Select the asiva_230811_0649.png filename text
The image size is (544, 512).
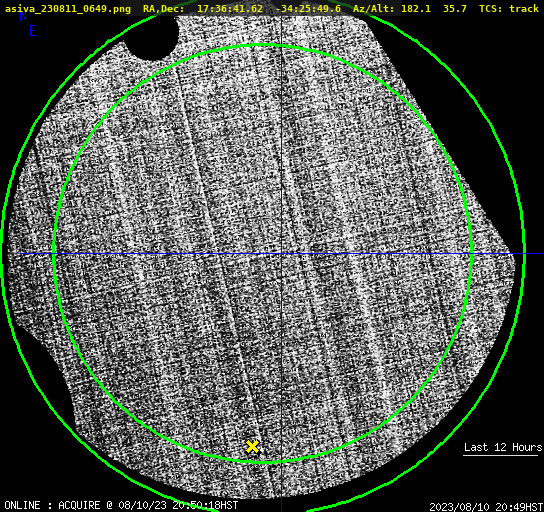[x=68, y=9]
